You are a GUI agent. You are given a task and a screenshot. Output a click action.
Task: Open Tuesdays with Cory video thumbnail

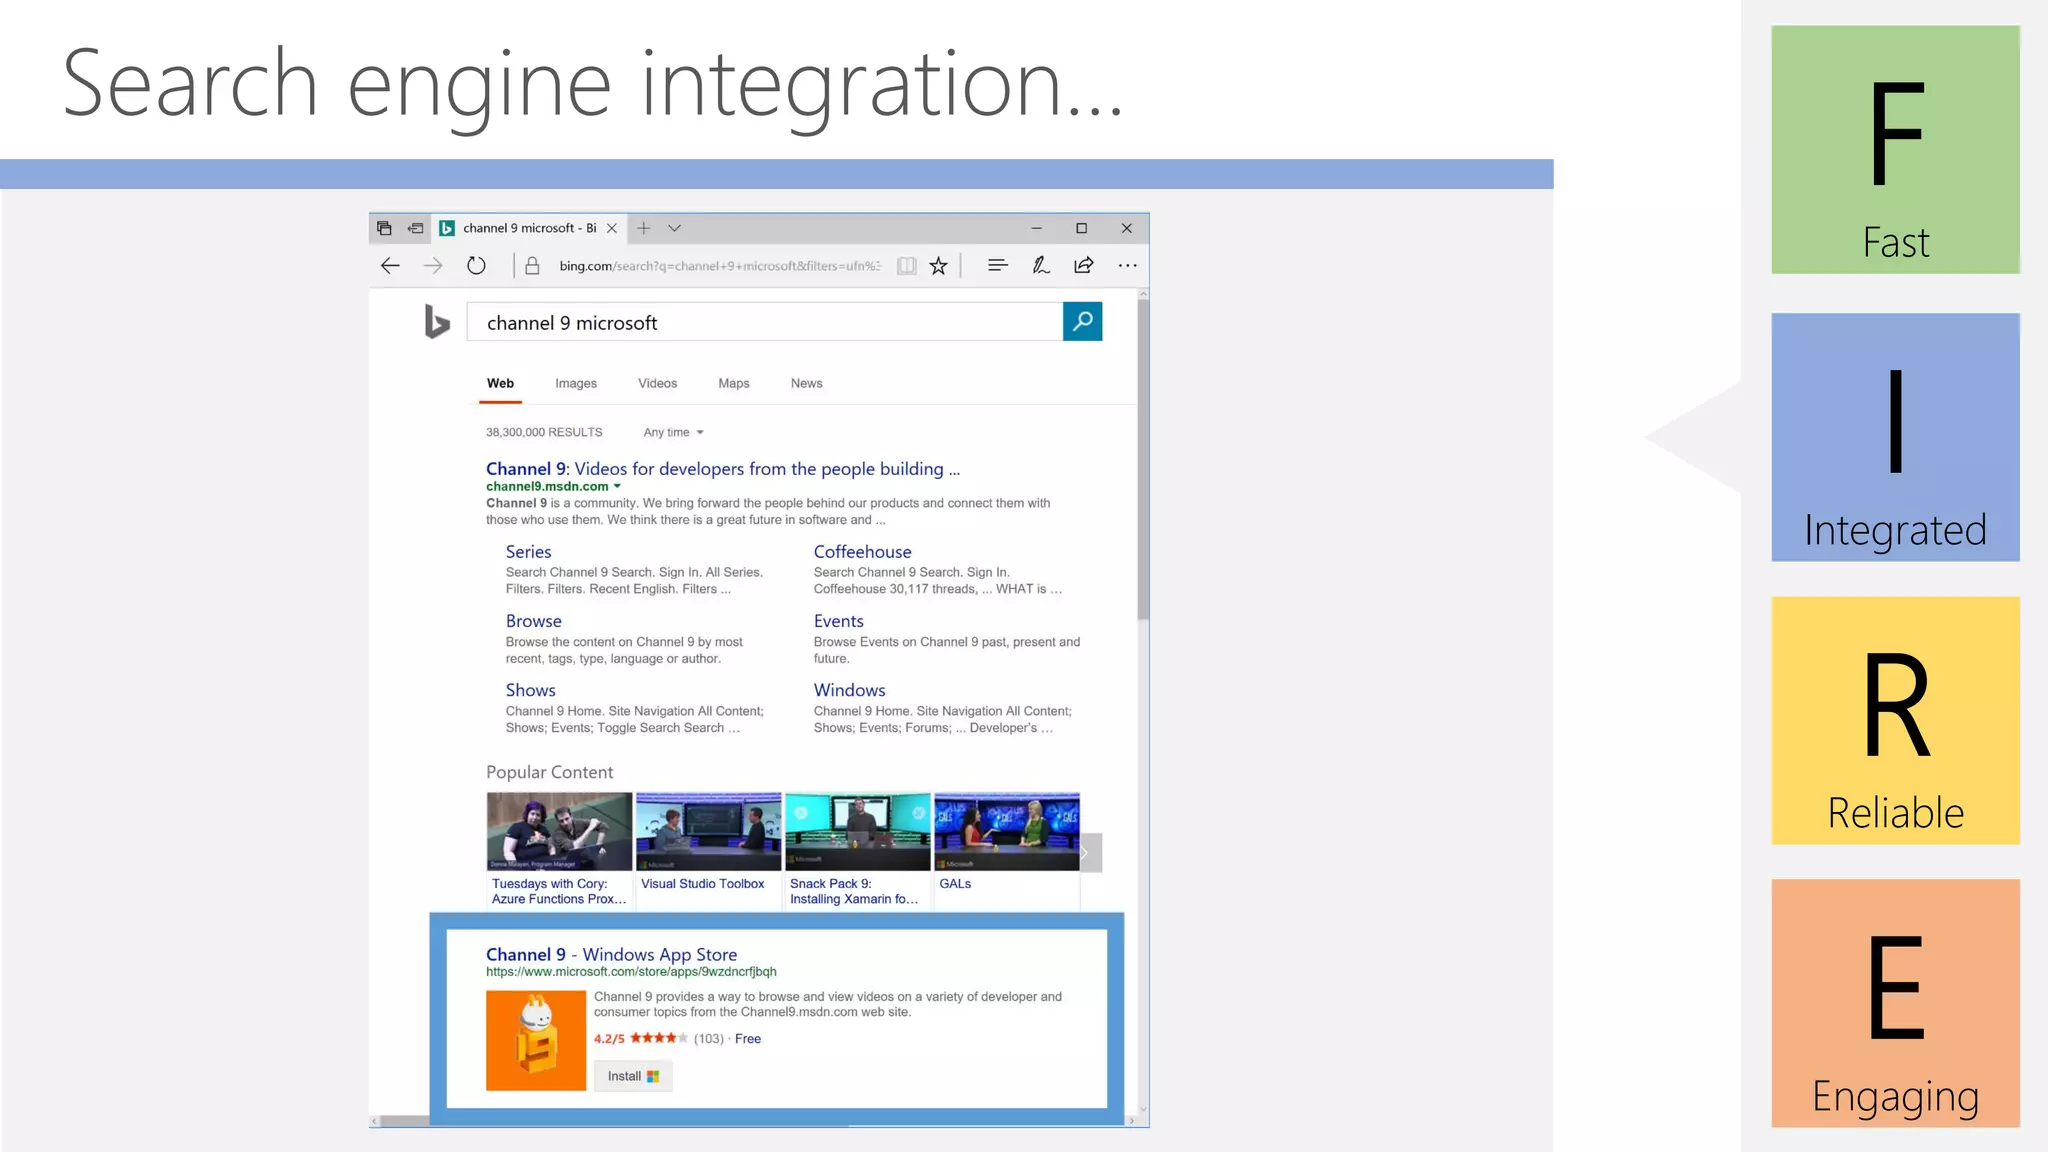click(x=559, y=831)
